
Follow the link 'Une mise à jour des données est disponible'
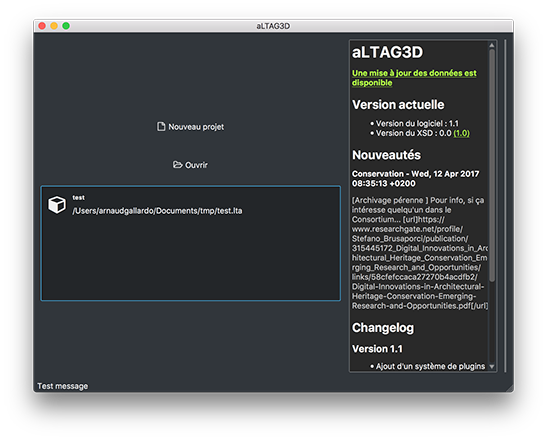pos(414,78)
